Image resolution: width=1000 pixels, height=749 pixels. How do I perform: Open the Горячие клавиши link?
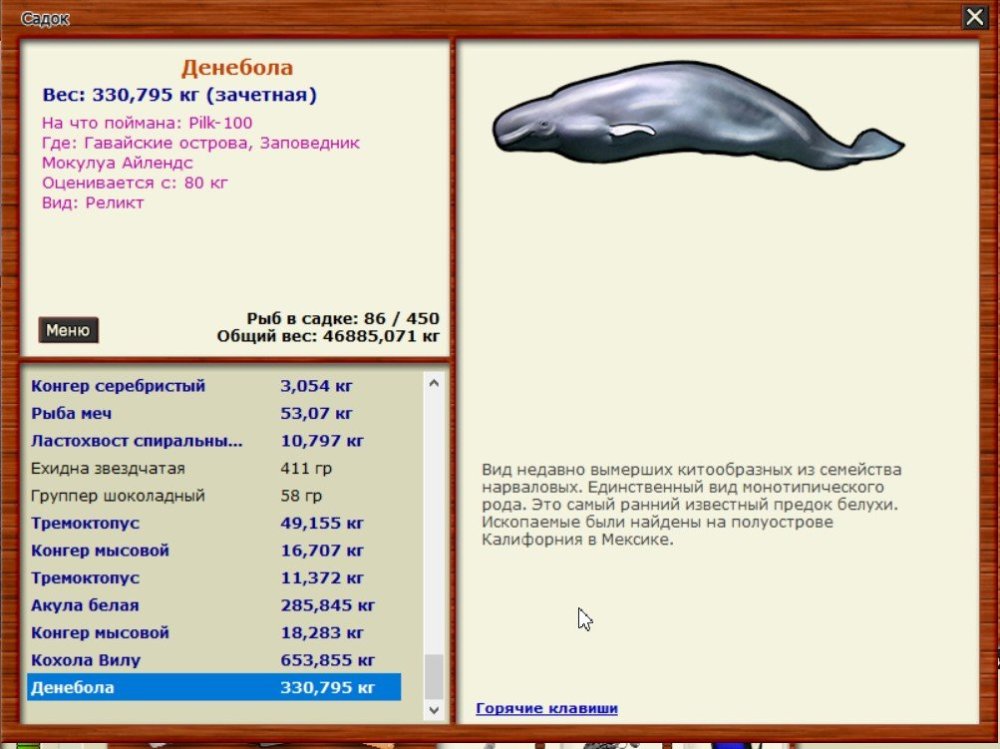tap(547, 708)
